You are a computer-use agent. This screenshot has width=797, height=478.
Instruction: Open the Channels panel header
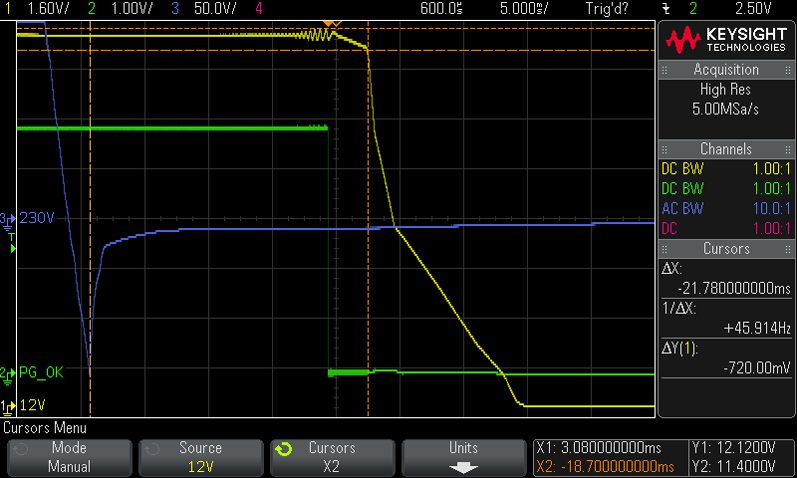pyautogui.click(x=726, y=149)
